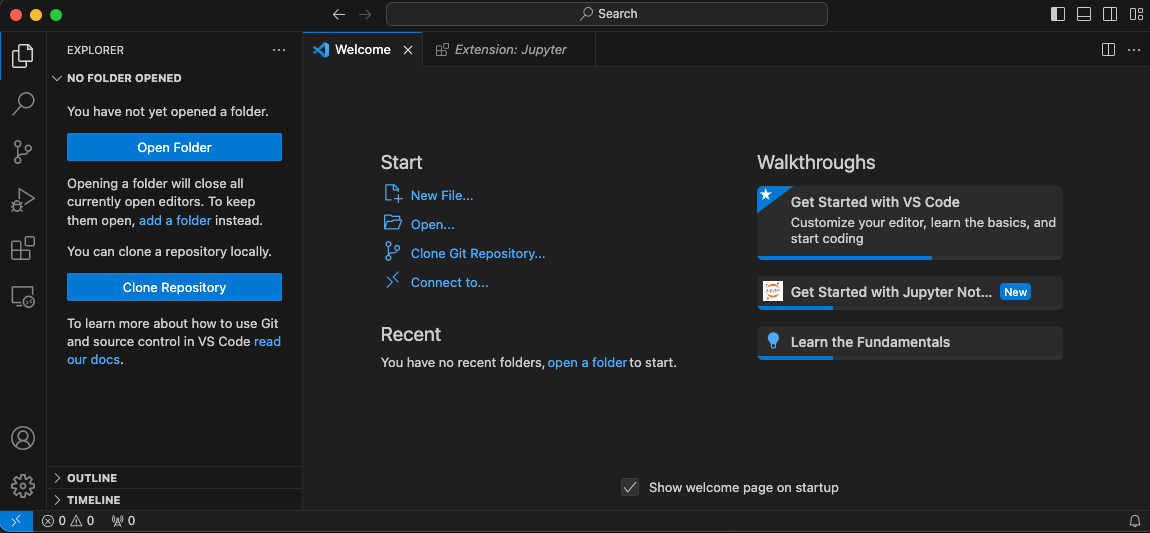Click New File... on Welcome page
This screenshot has width=1150, height=533.
(x=442, y=196)
